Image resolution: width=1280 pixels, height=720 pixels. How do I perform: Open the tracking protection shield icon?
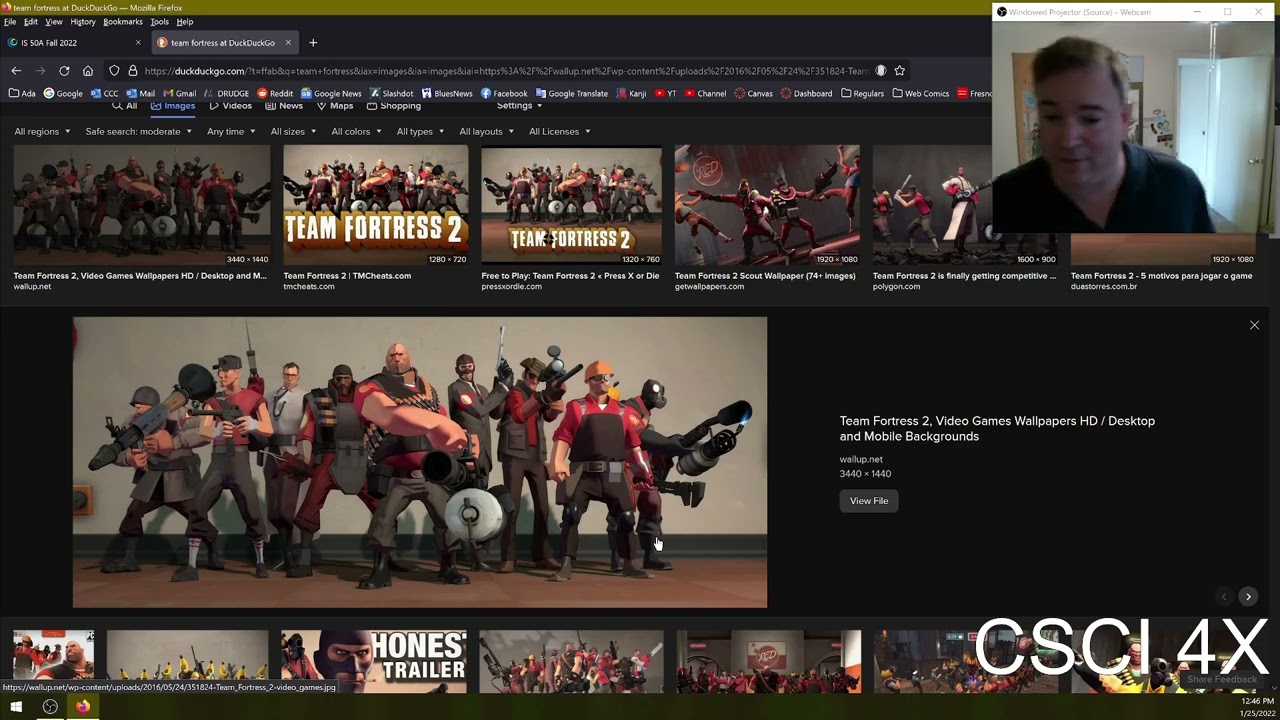114,71
